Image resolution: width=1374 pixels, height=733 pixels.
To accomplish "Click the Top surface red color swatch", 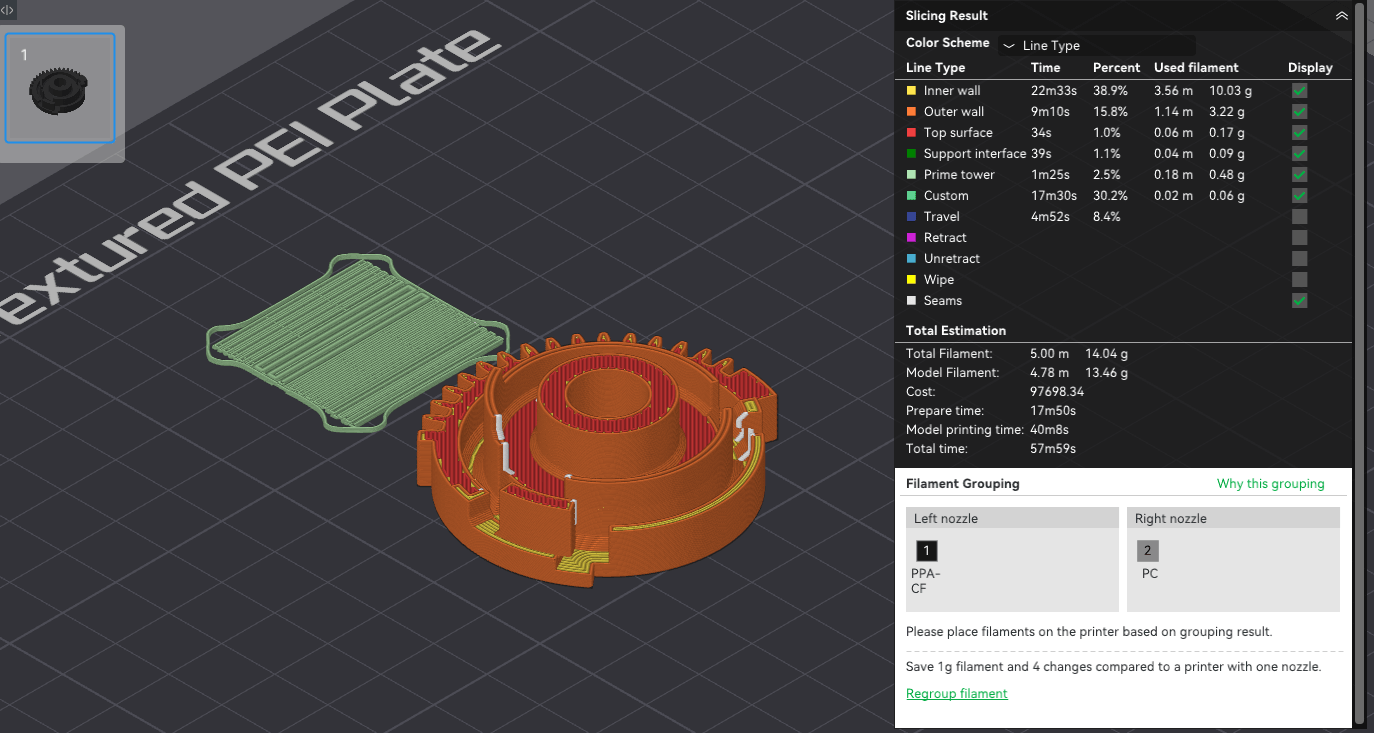I will coord(911,133).
